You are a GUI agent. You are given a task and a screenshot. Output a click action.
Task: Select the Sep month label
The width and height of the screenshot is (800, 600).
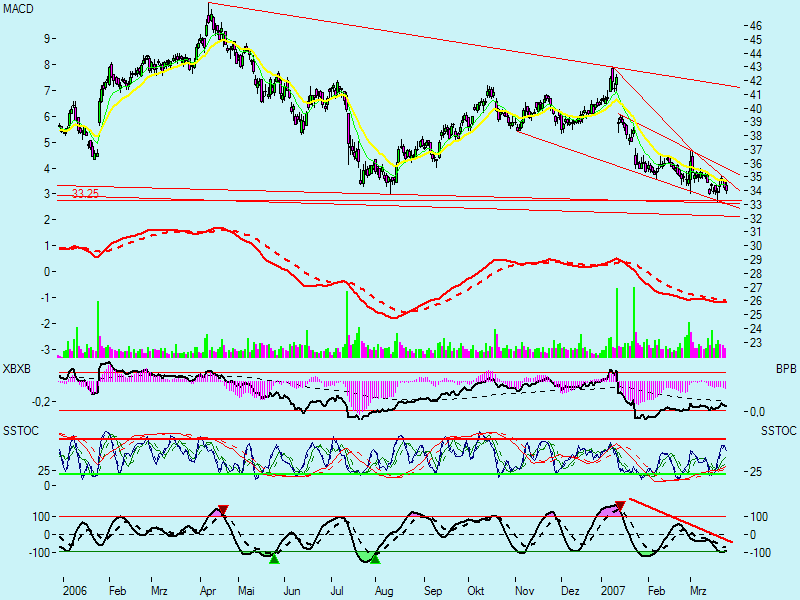point(433,591)
